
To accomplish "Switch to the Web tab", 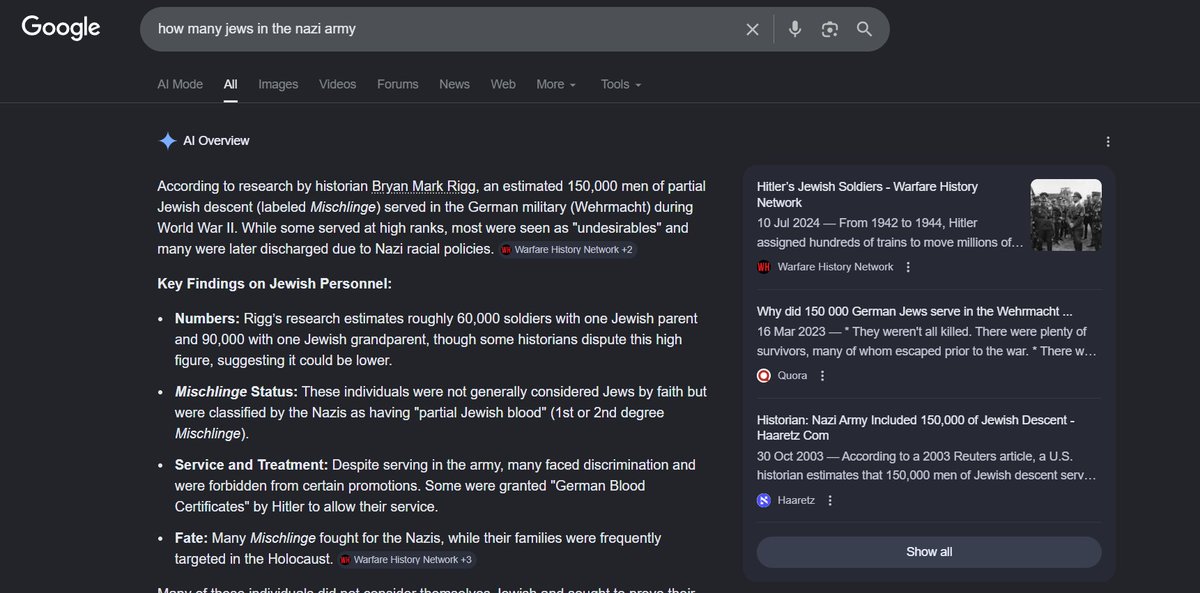I will coord(503,84).
